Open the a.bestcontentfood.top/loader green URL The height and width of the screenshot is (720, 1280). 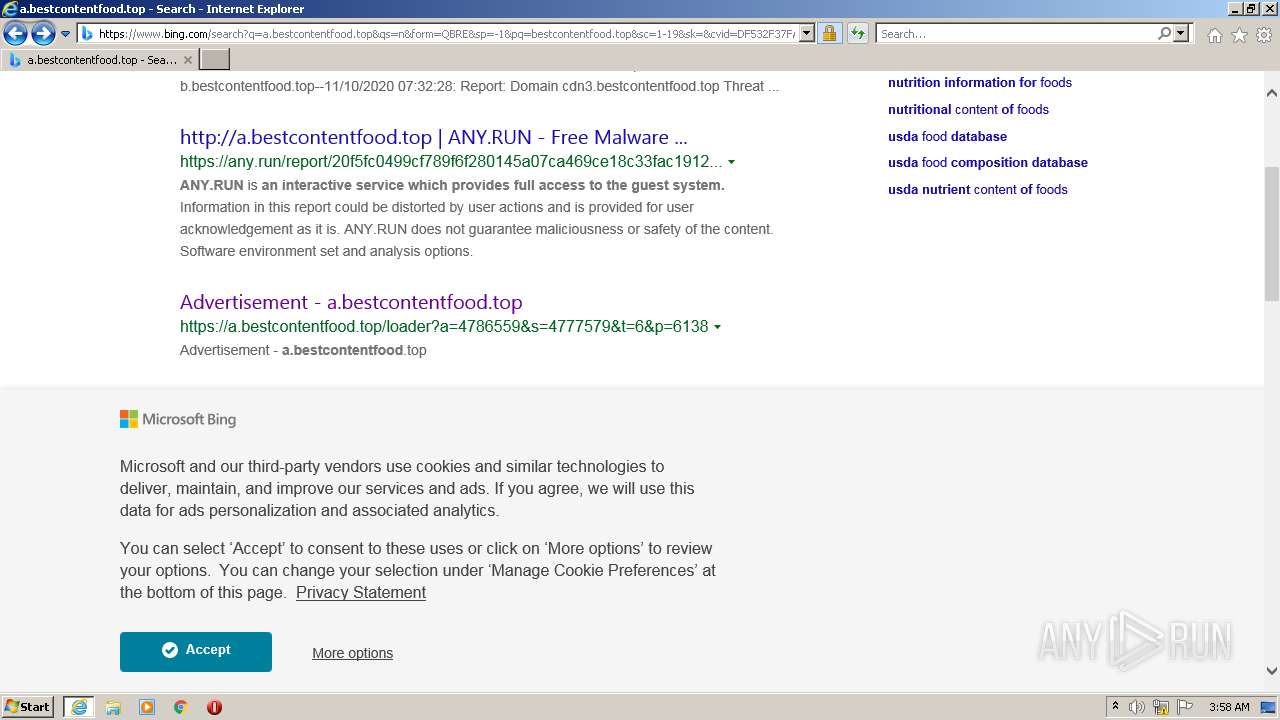click(x=444, y=326)
